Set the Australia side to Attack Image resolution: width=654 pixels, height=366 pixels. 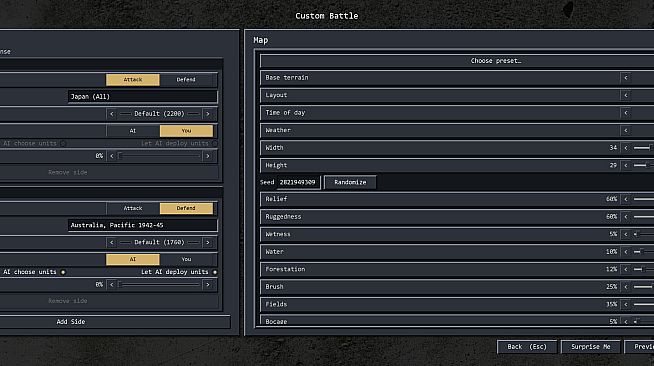pos(133,208)
